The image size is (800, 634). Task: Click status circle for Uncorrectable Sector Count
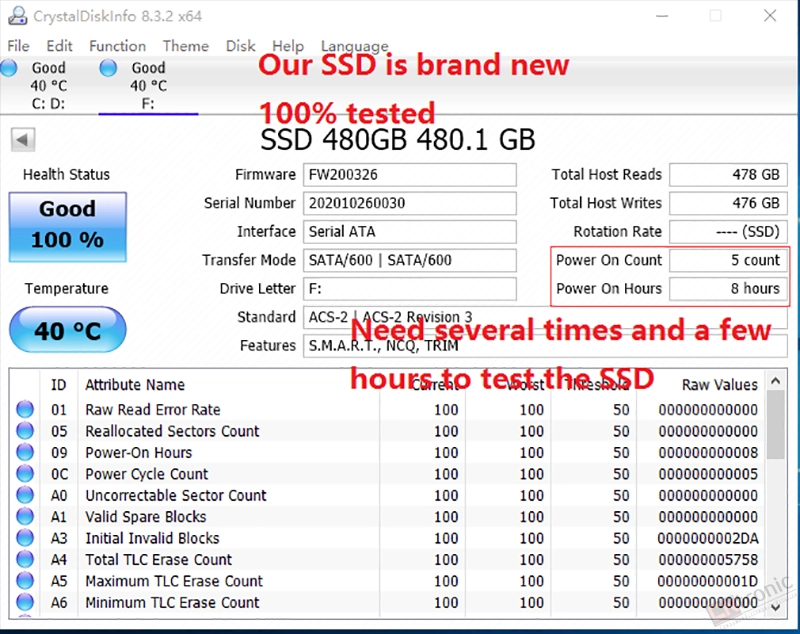click(x=25, y=495)
